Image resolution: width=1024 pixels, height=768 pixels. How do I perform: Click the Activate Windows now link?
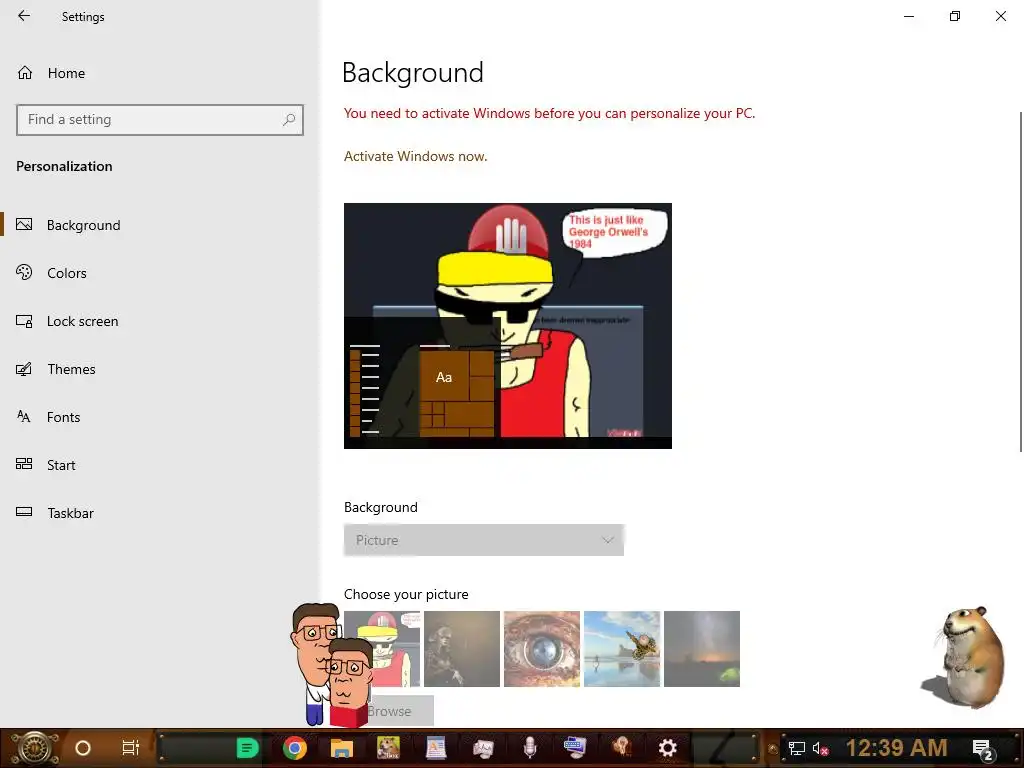[x=415, y=156]
